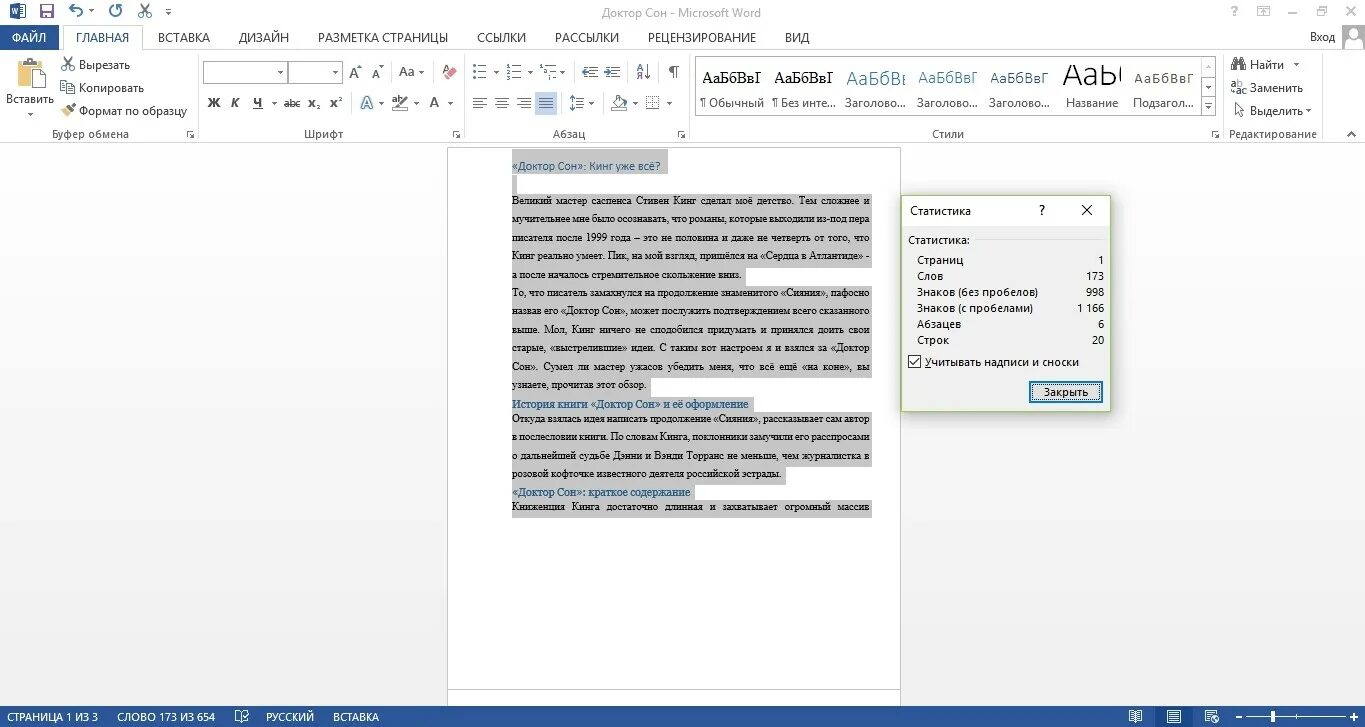The image size is (1365, 727).
Task: Open the font name dropdown
Action: pos(279,72)
